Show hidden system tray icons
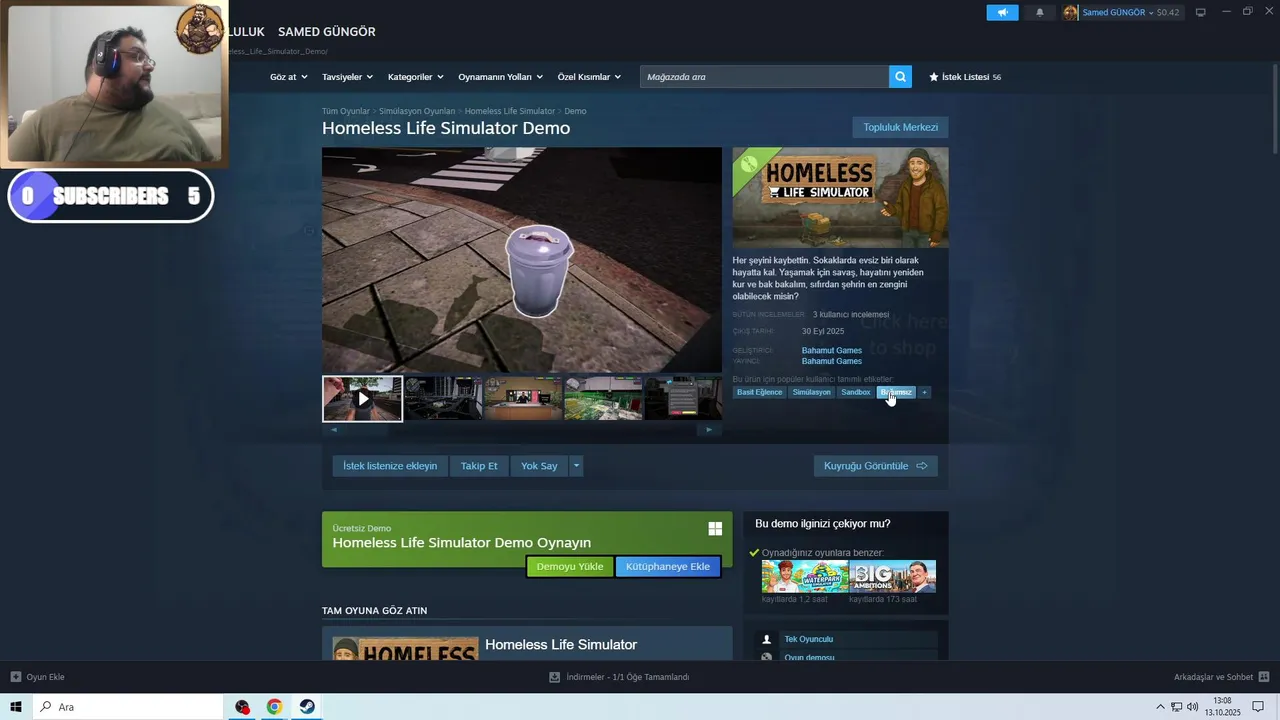The width and height of the screenshot is (1280, 720). (x=1160, y=707)
